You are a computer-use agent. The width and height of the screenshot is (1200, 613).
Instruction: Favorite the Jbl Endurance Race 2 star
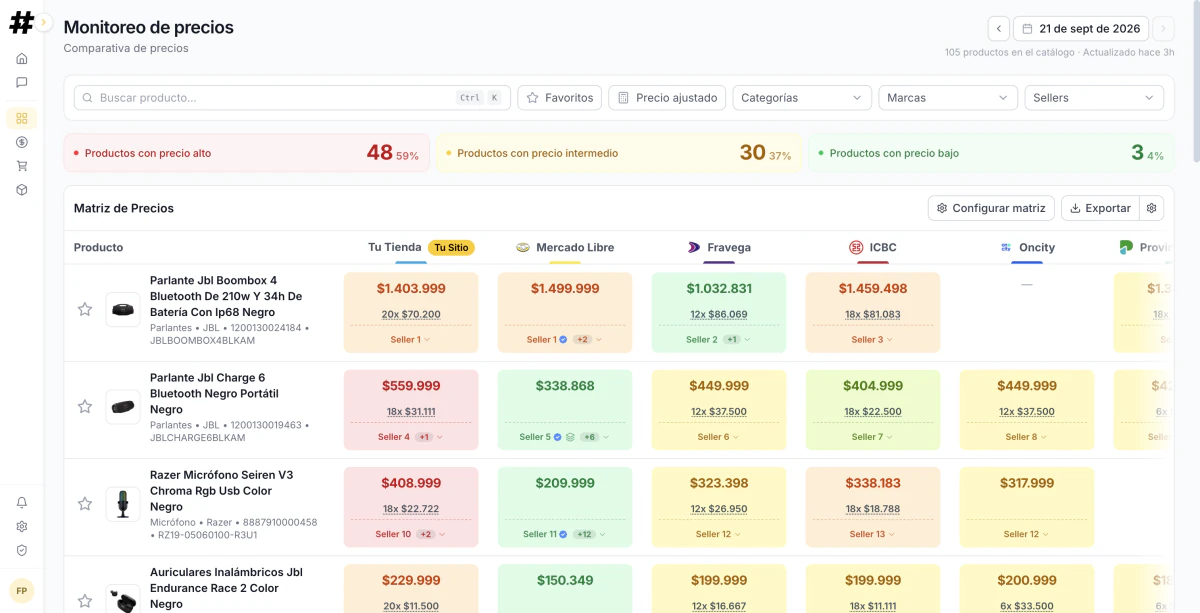[85, 600]
